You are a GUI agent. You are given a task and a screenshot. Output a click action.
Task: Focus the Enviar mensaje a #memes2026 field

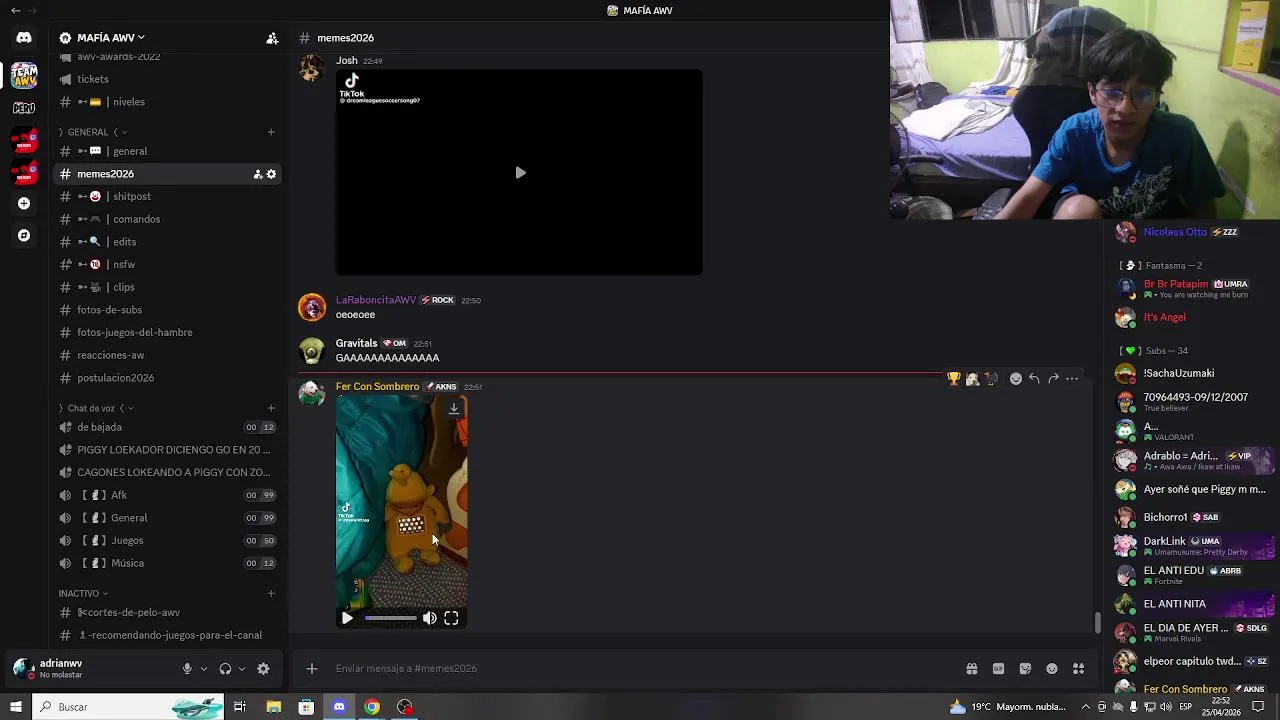tap(640, 668)
